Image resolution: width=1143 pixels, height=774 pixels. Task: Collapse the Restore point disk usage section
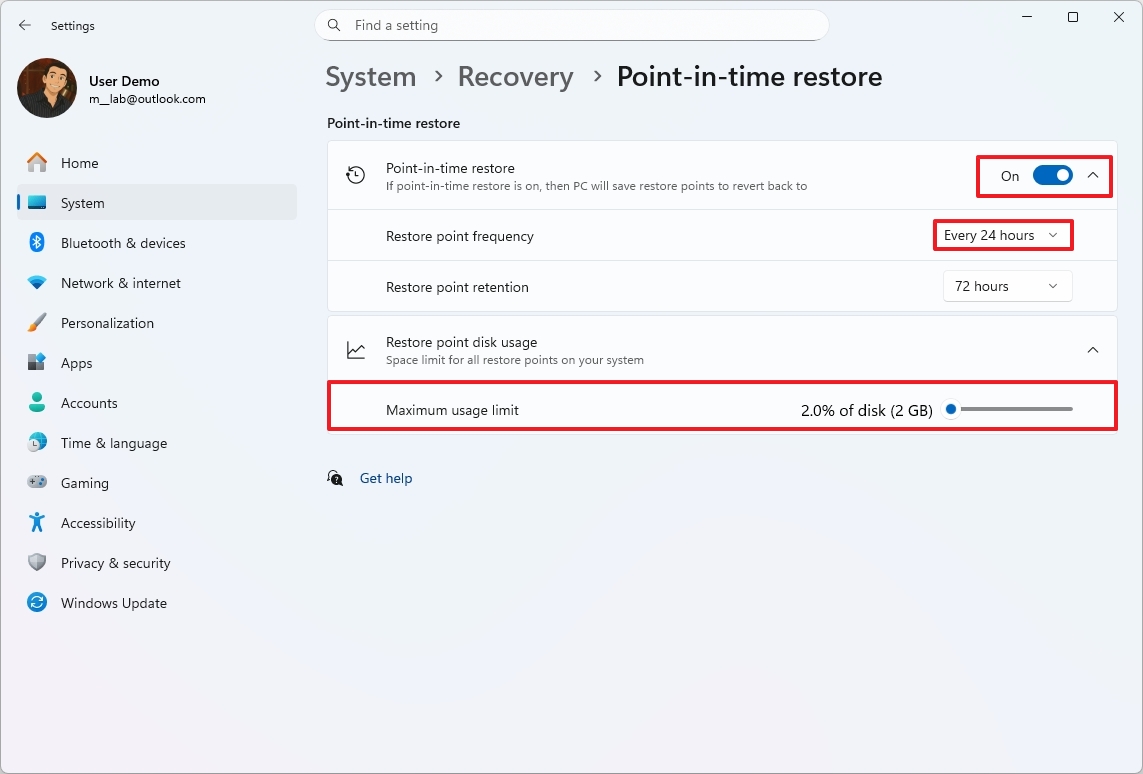[1092, 350]
